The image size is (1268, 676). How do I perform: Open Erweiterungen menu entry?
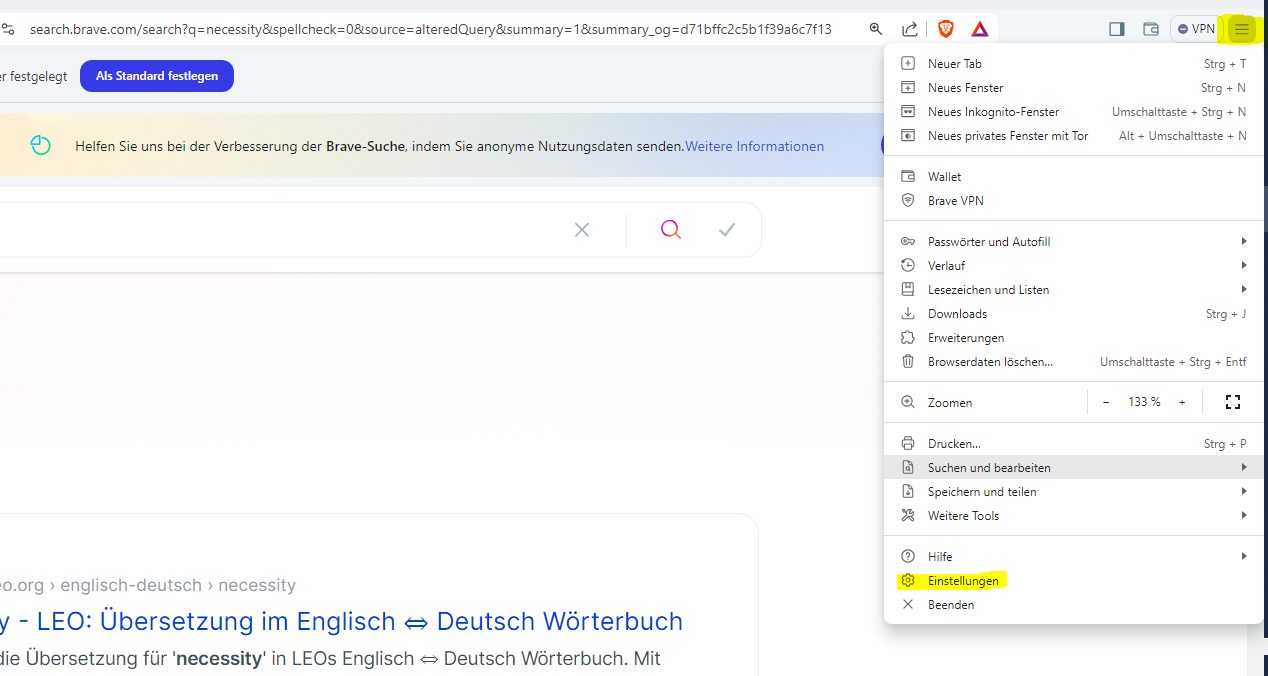click(x=1074, y=338)
